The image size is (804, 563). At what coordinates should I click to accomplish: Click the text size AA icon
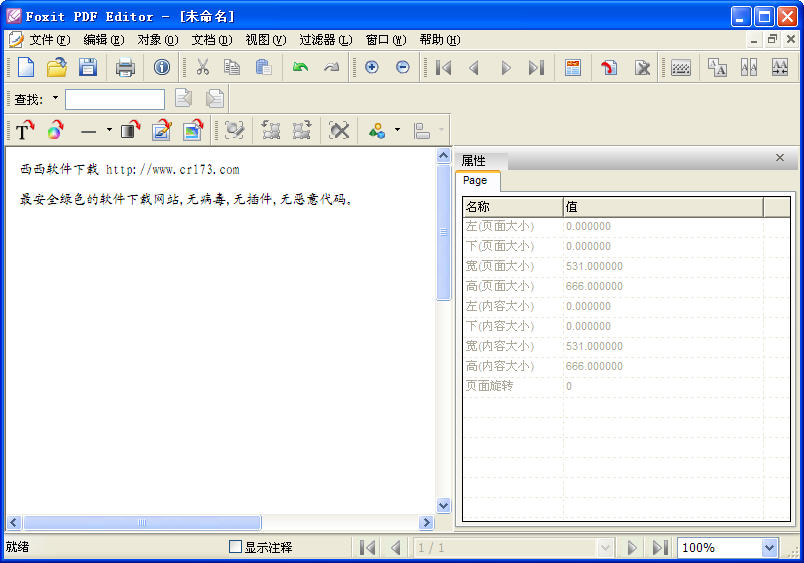point(717,67)
